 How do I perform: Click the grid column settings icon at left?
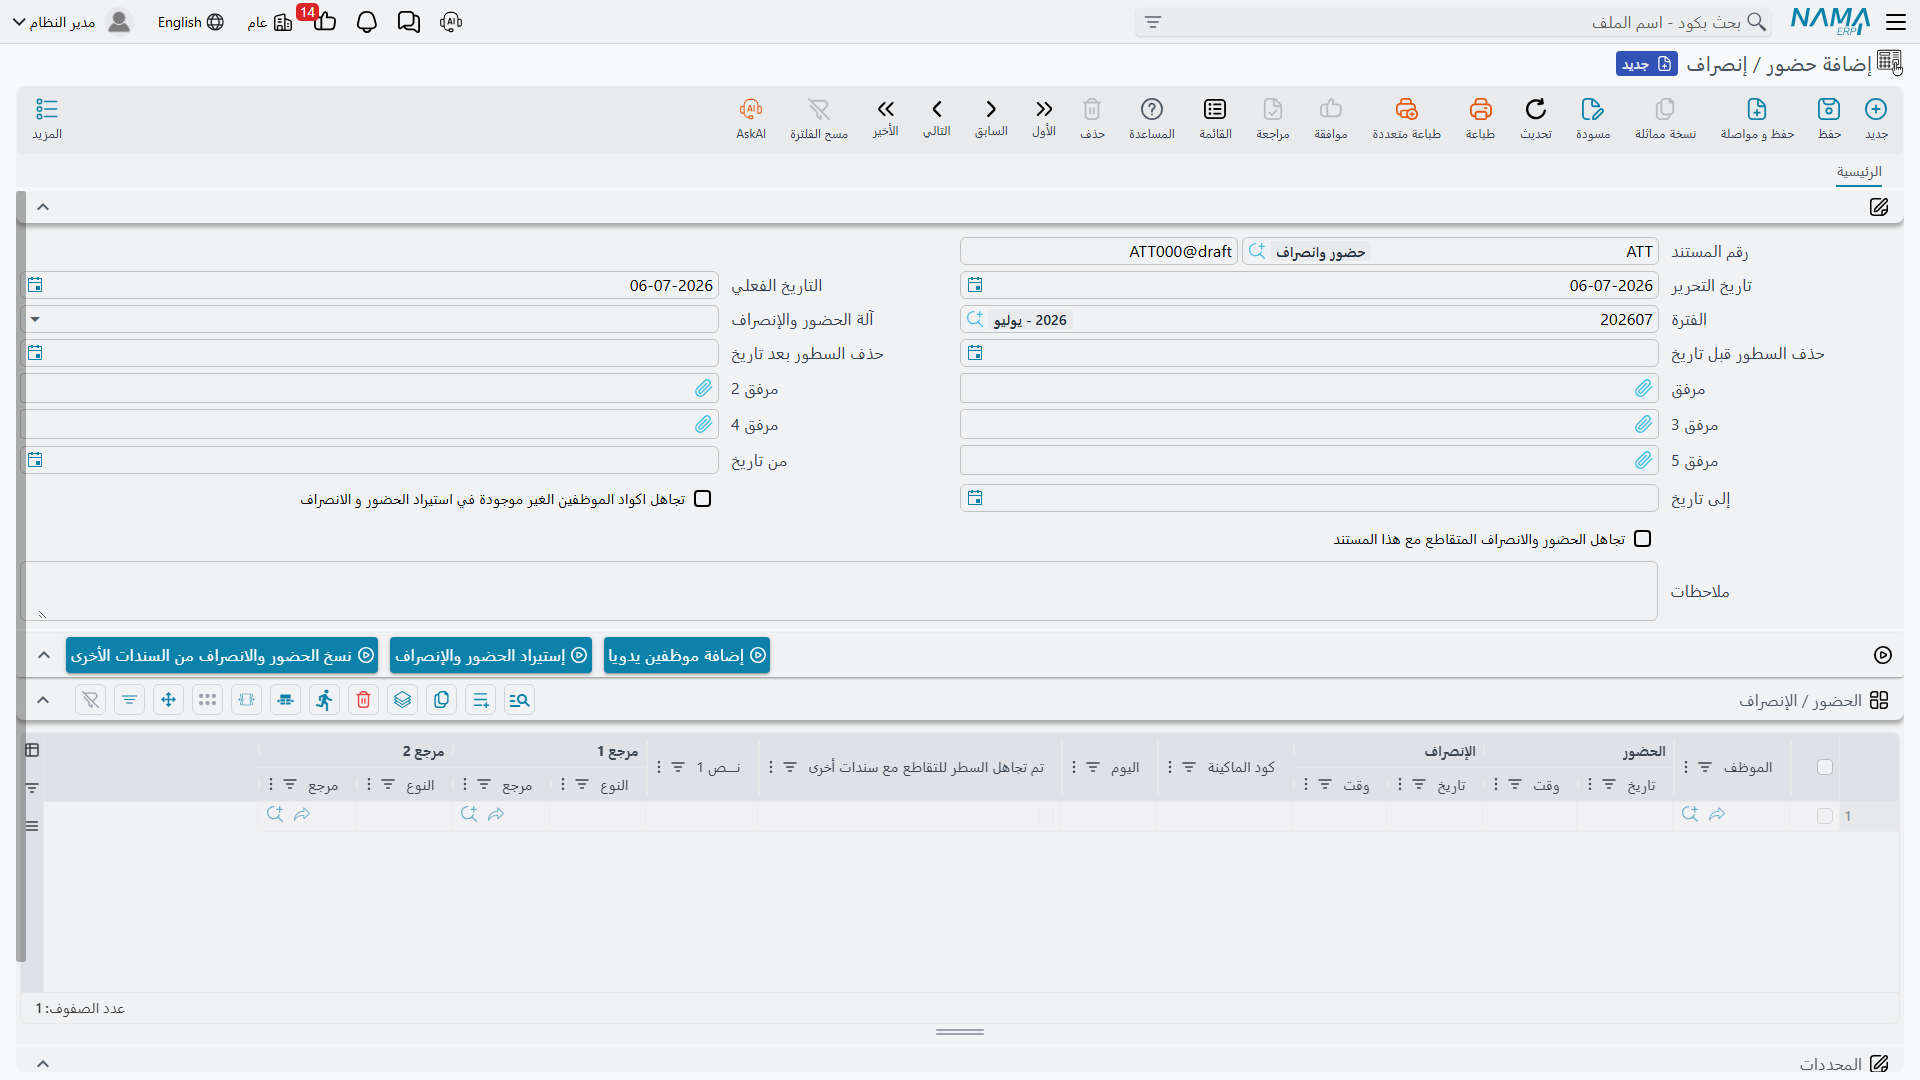point(32,750)
